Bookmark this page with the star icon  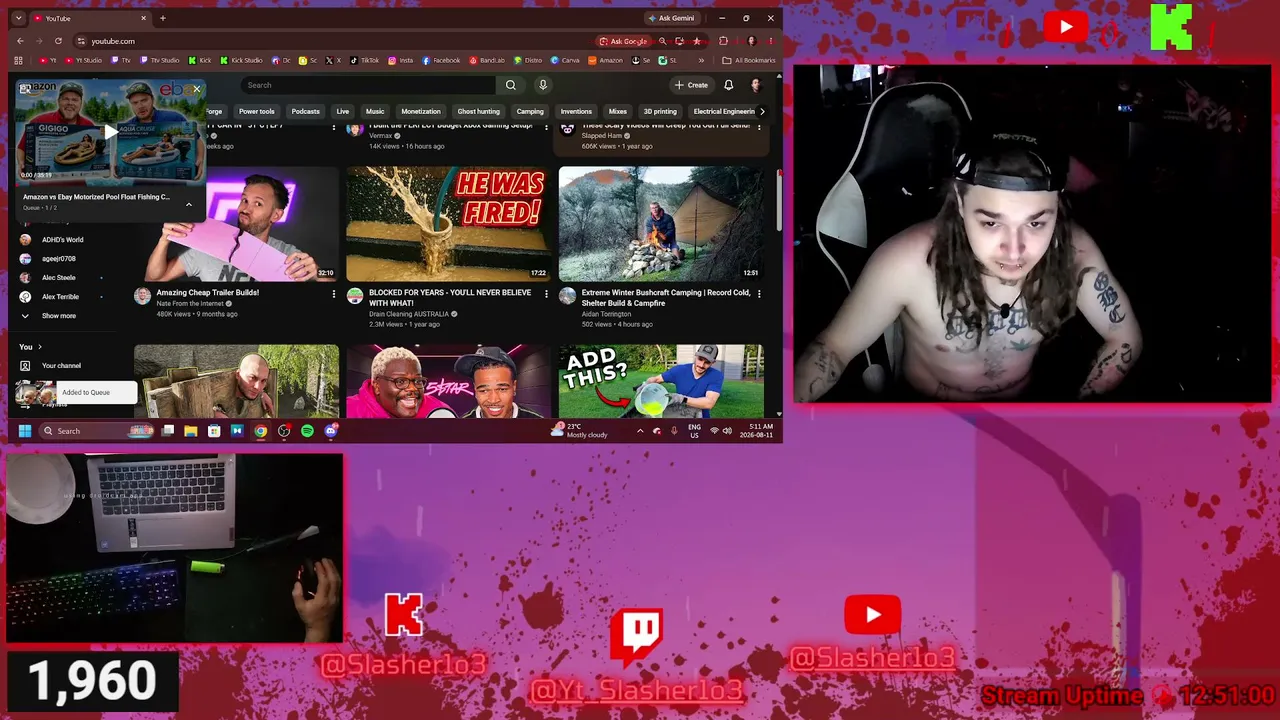(x=697, y=41)
